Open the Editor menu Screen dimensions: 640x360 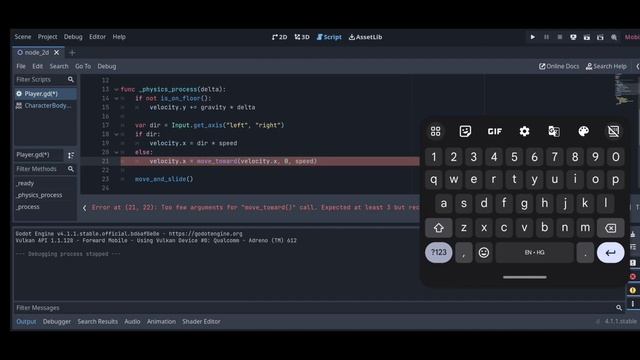[x=98, y=37]
